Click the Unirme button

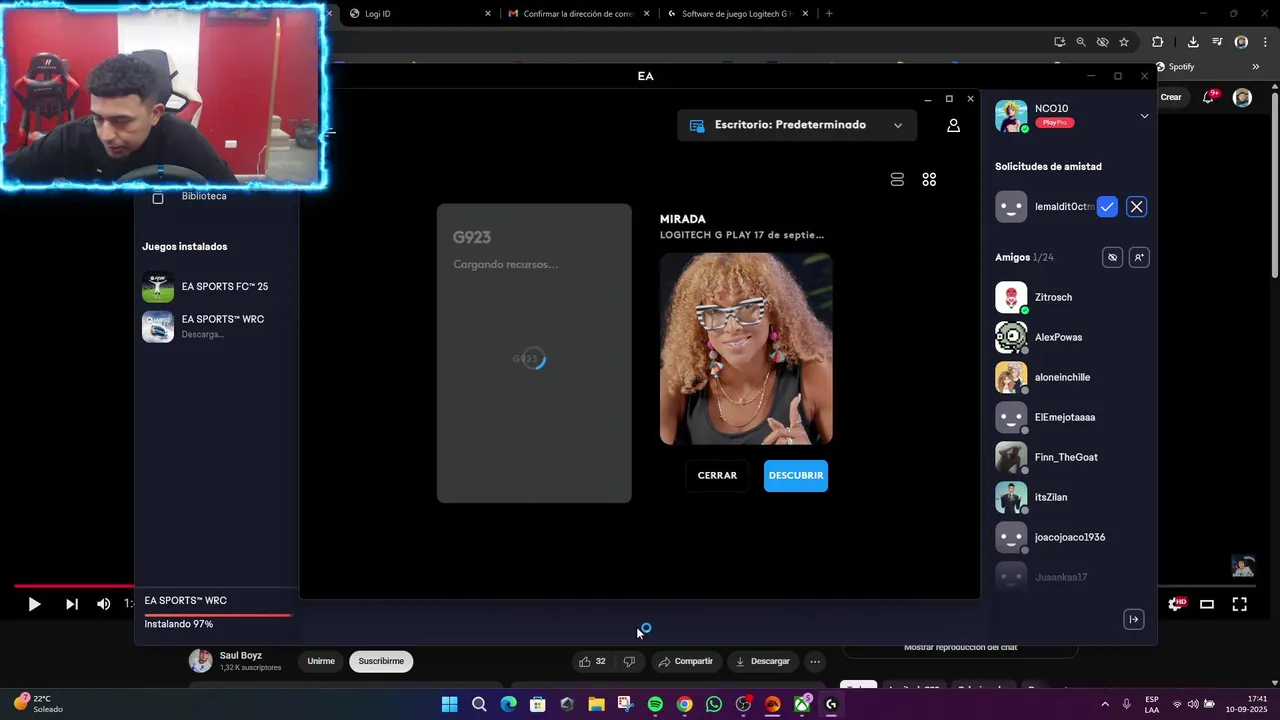(321, 661)
